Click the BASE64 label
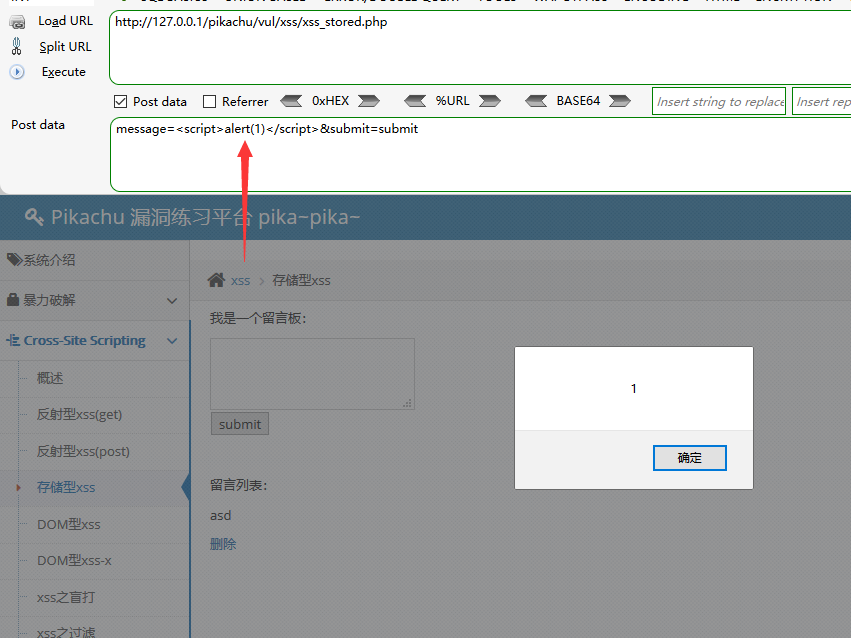 pos(578,101)
